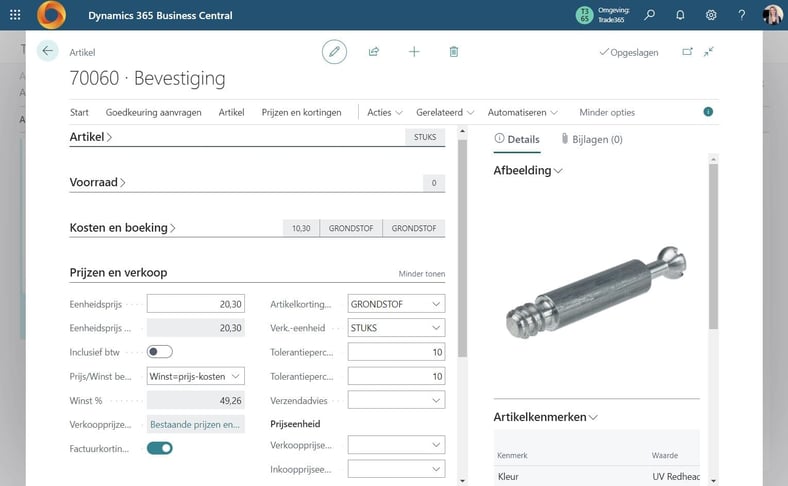Screen dimensions: 788x486
Task: Click the Opgeslagen status indicator
Action: click(629, 52)
